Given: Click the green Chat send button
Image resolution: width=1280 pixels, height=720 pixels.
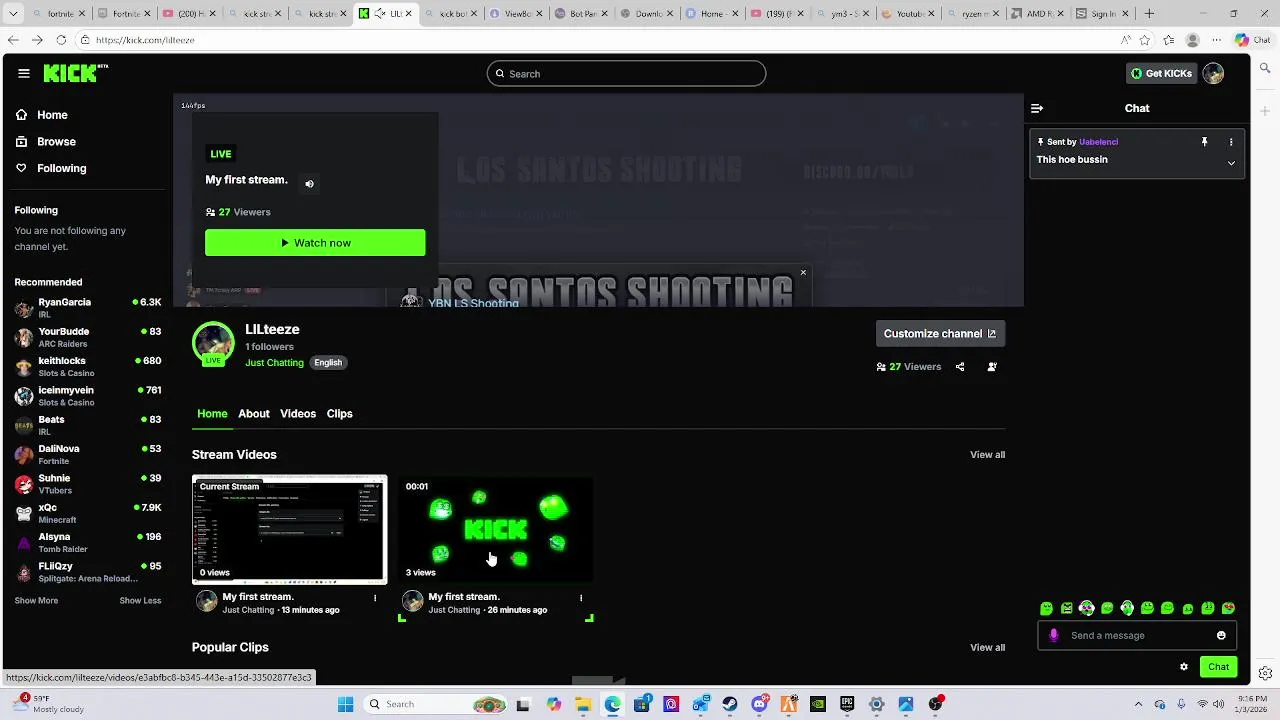Looking at the screenshot, I should (1218, 667).
